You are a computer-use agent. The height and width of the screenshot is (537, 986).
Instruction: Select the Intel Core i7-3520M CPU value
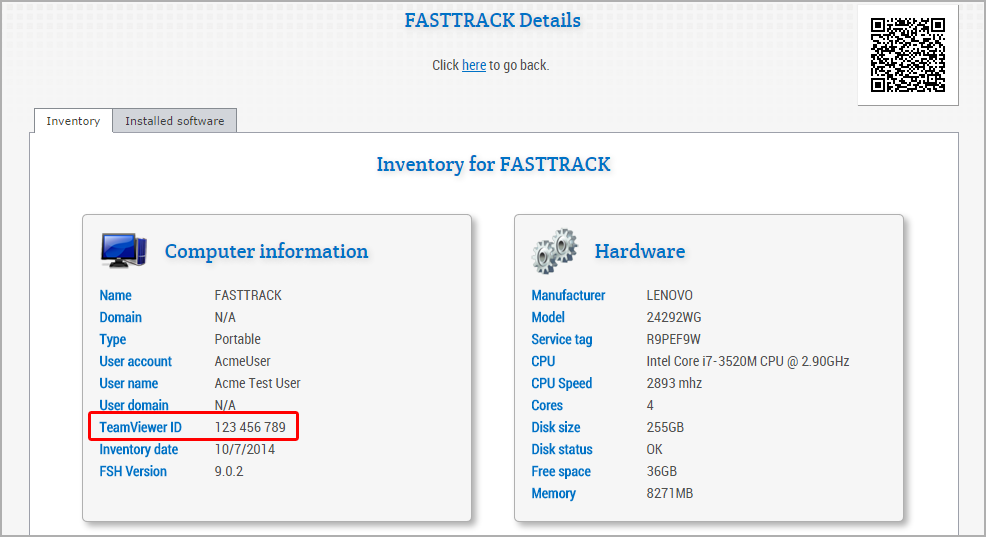pos(748,362)
